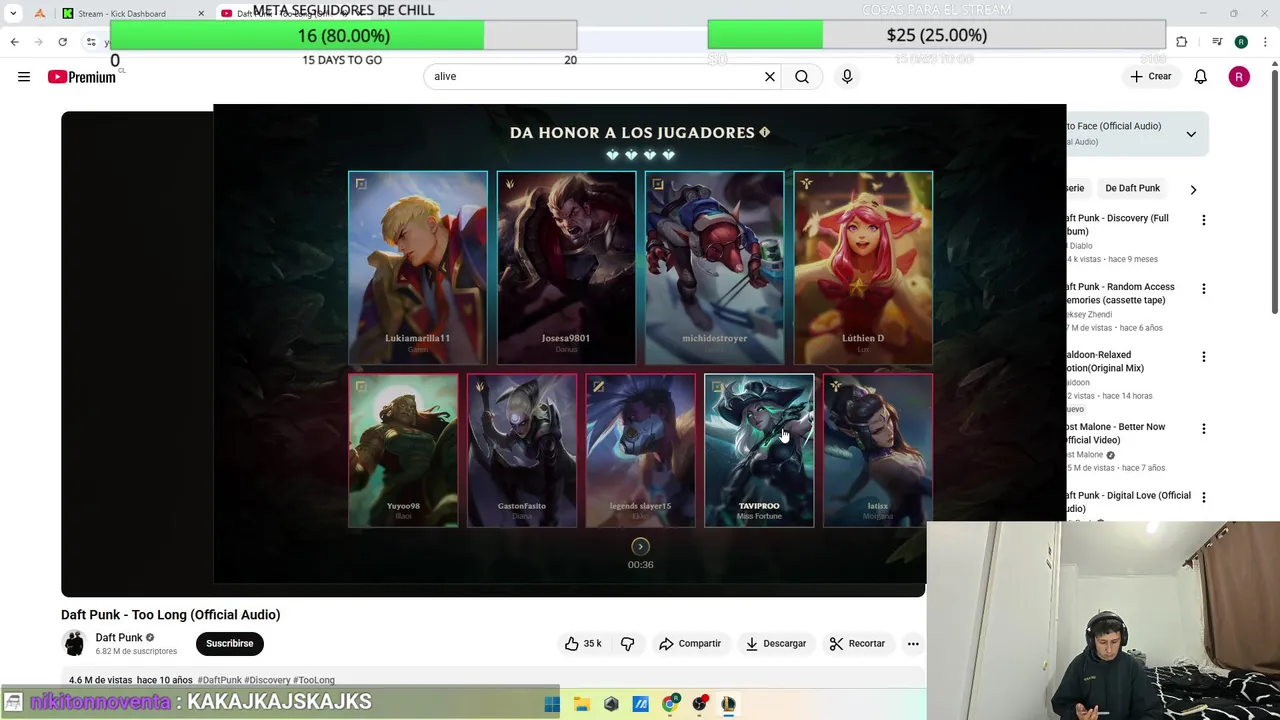Subscribe with the Suscribirse button
This screenshot has width=1280, height=720.
[230, 644]
